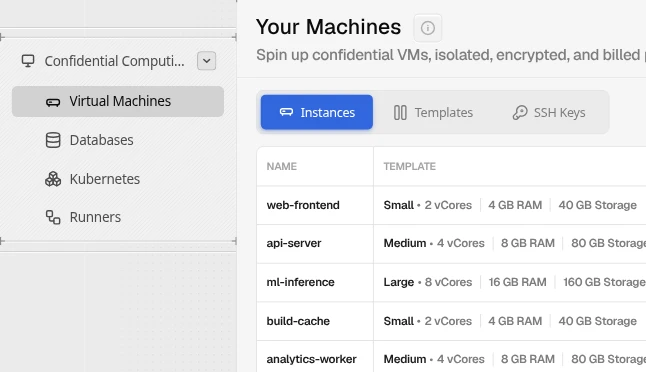Screen dimensions: 646x372
Task: Click the Your Machines heading
Action: tap(328, 27)
